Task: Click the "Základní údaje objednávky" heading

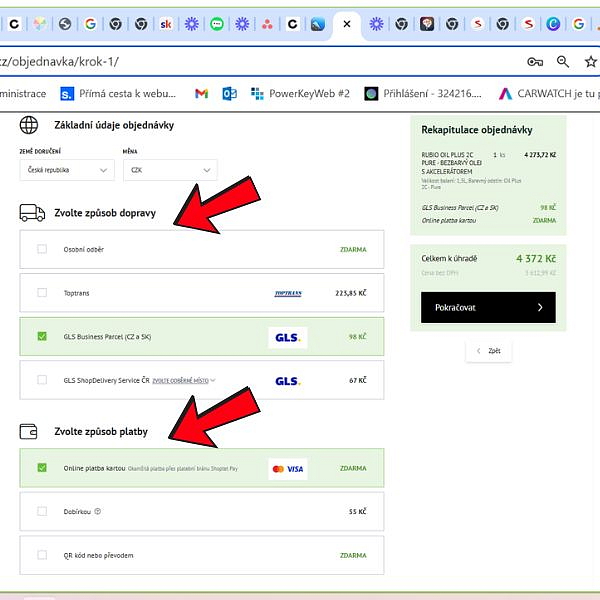Action: click(114, 125)
